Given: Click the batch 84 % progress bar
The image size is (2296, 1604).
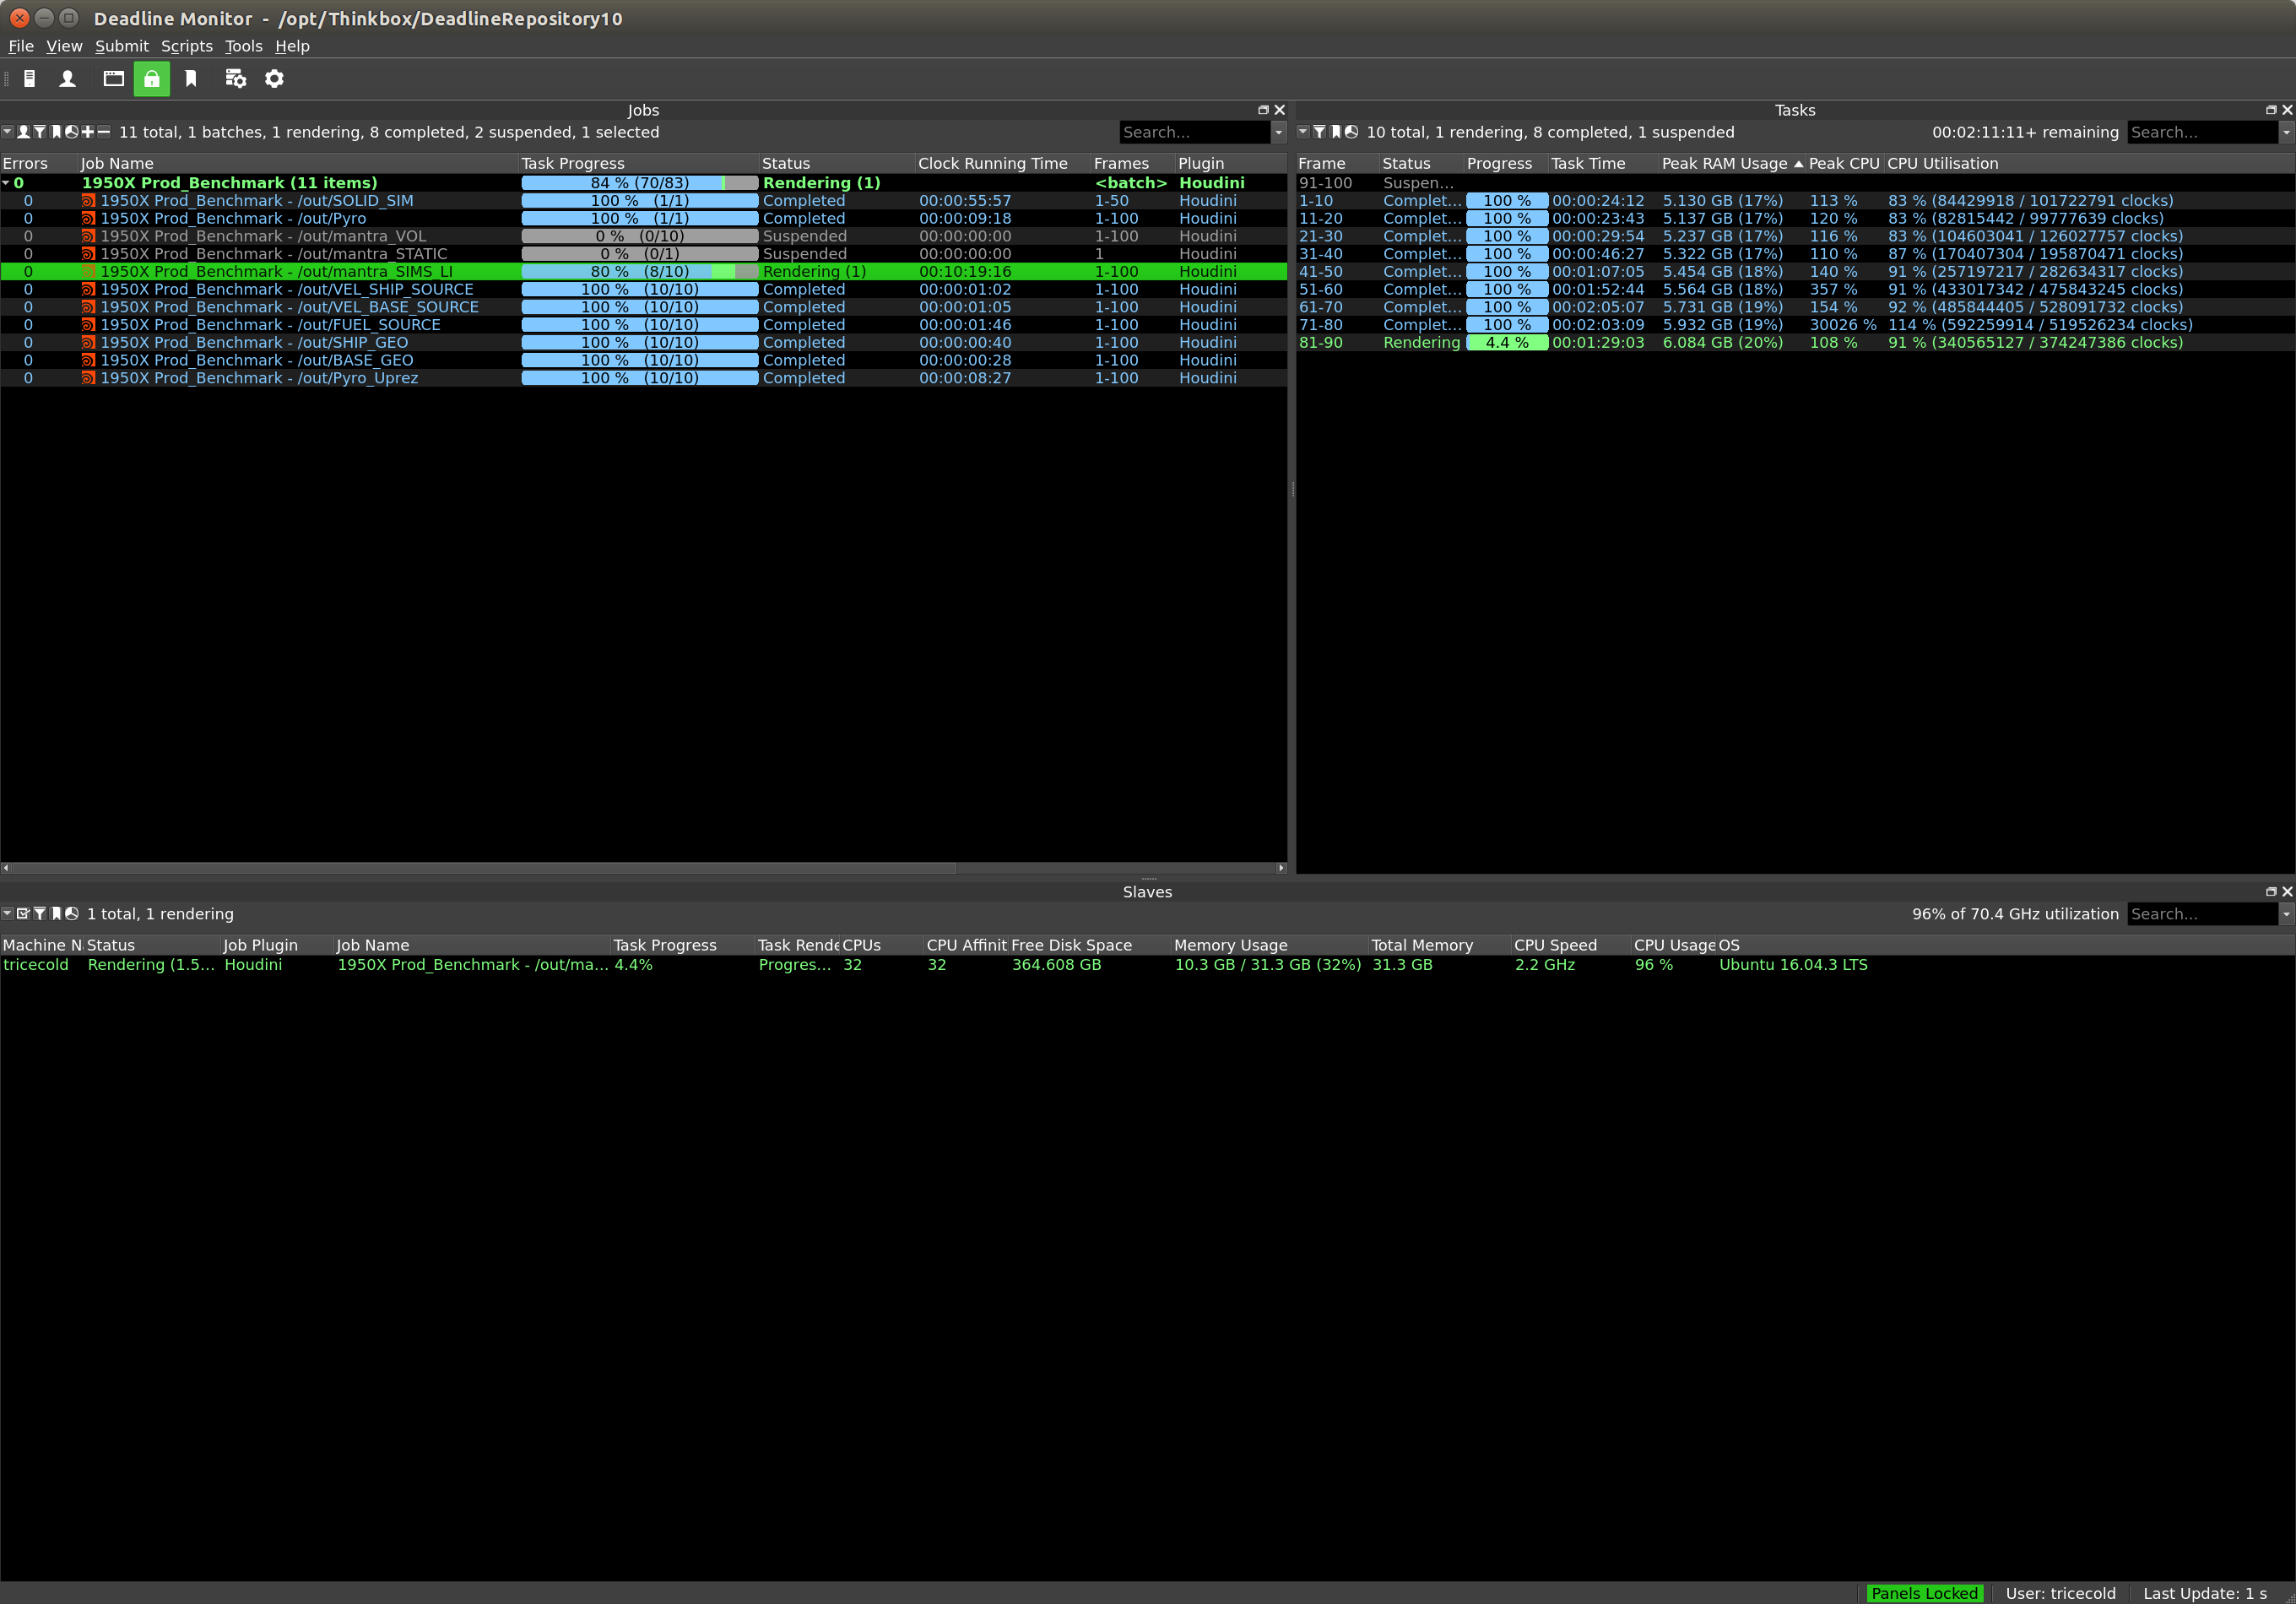Looking at the screenshot, I should pos(640,183).
